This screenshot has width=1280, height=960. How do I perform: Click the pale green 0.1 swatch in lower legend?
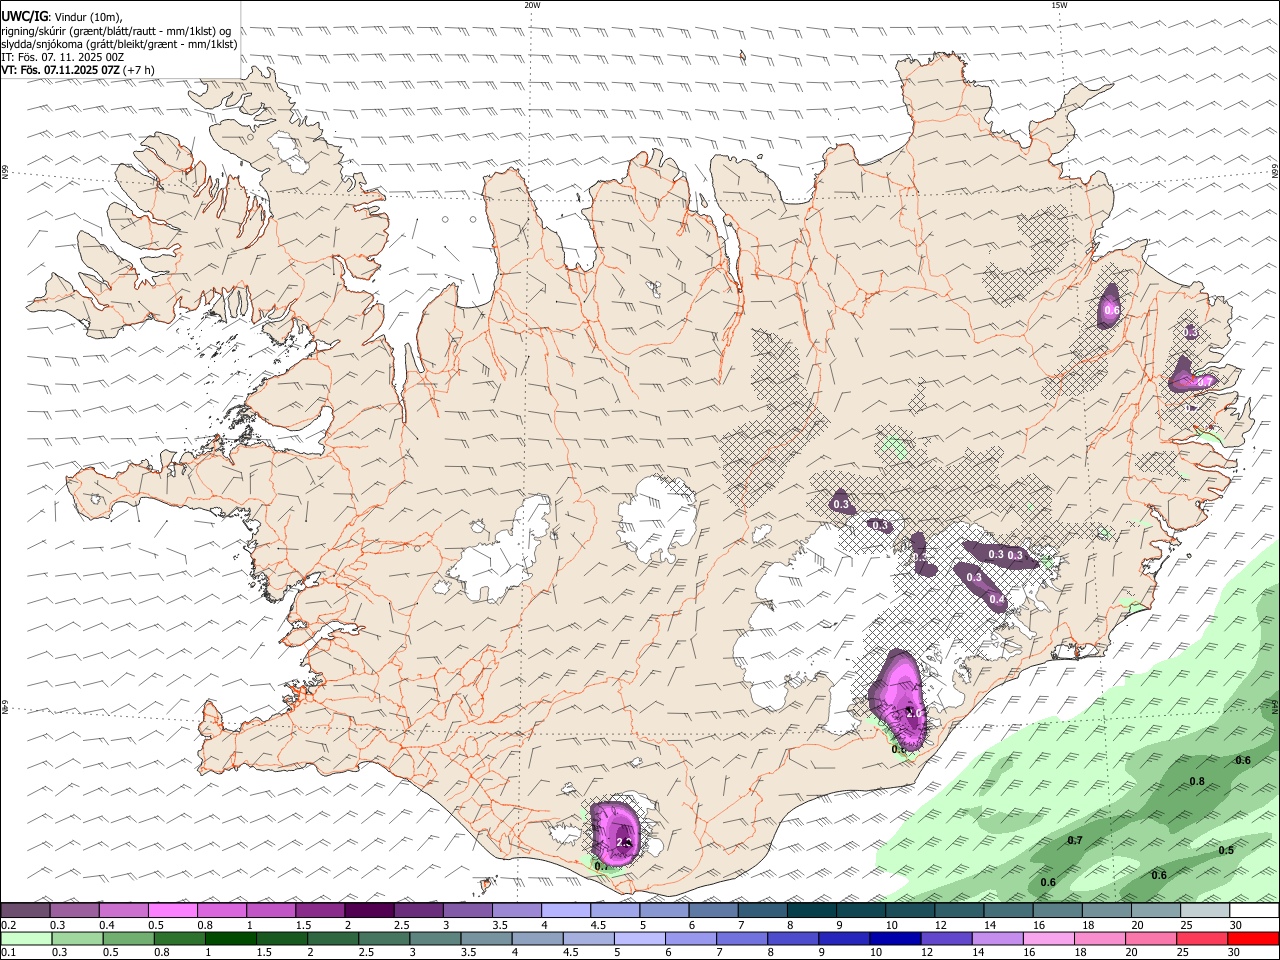pos(27,938)
